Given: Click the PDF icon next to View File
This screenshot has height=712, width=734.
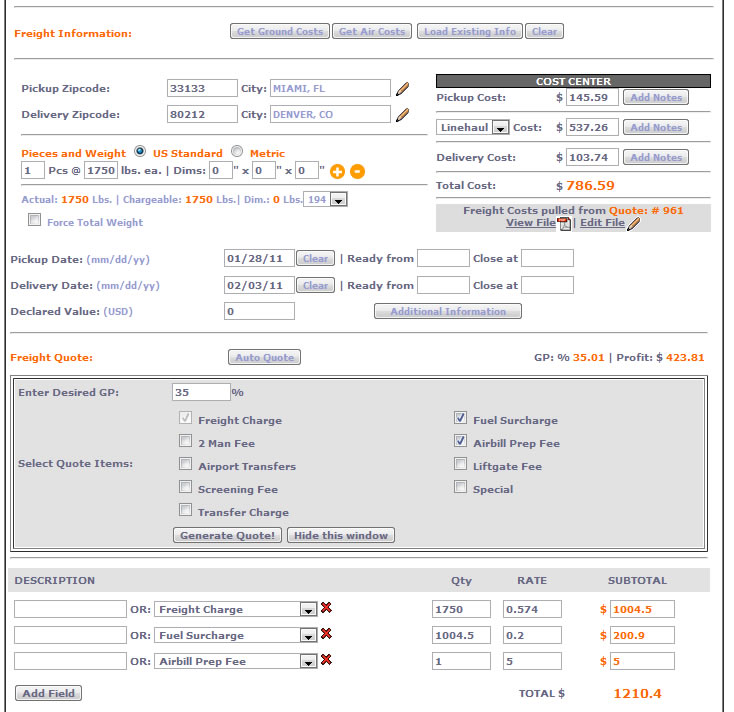Looking at the screenshot, I should pyautogui.click(x=563, y=224).
